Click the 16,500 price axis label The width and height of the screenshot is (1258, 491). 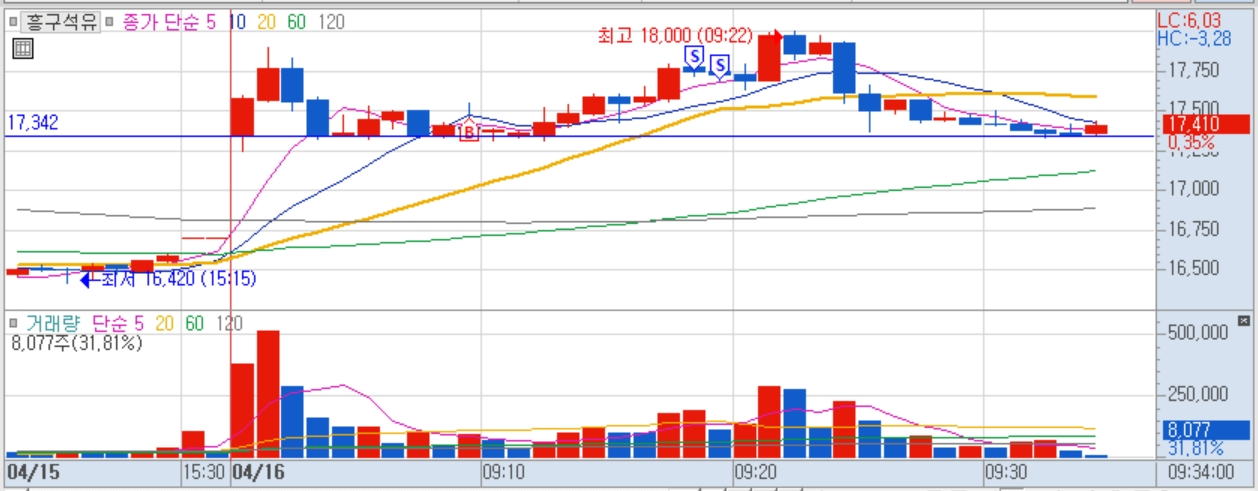point(1193,268)
